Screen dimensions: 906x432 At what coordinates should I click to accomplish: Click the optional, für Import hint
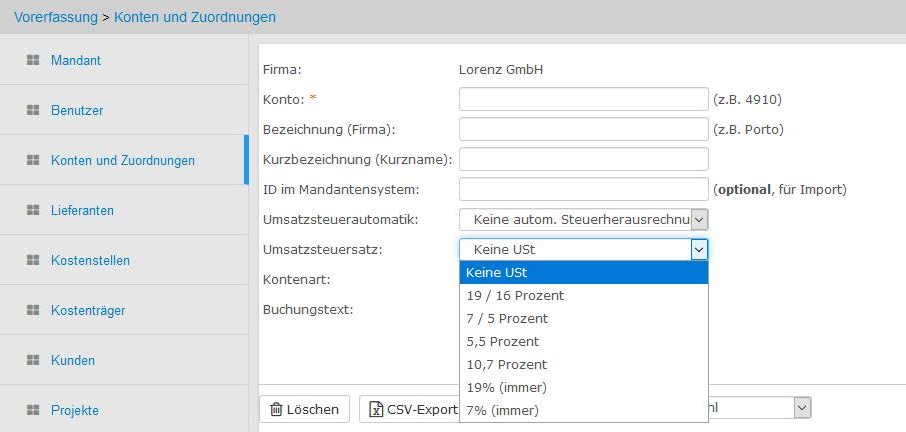pos(780,189)
